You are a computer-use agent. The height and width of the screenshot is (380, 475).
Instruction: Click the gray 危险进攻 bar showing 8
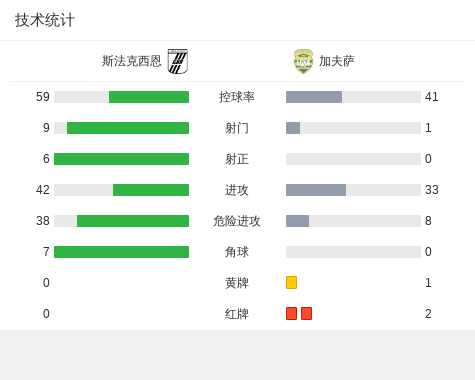297,221
